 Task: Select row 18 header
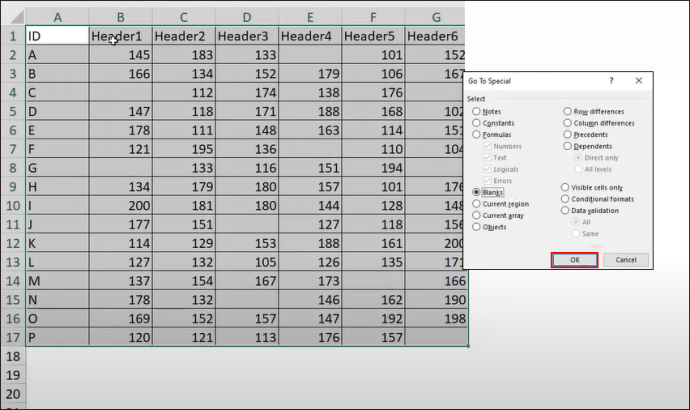point(13,356)
